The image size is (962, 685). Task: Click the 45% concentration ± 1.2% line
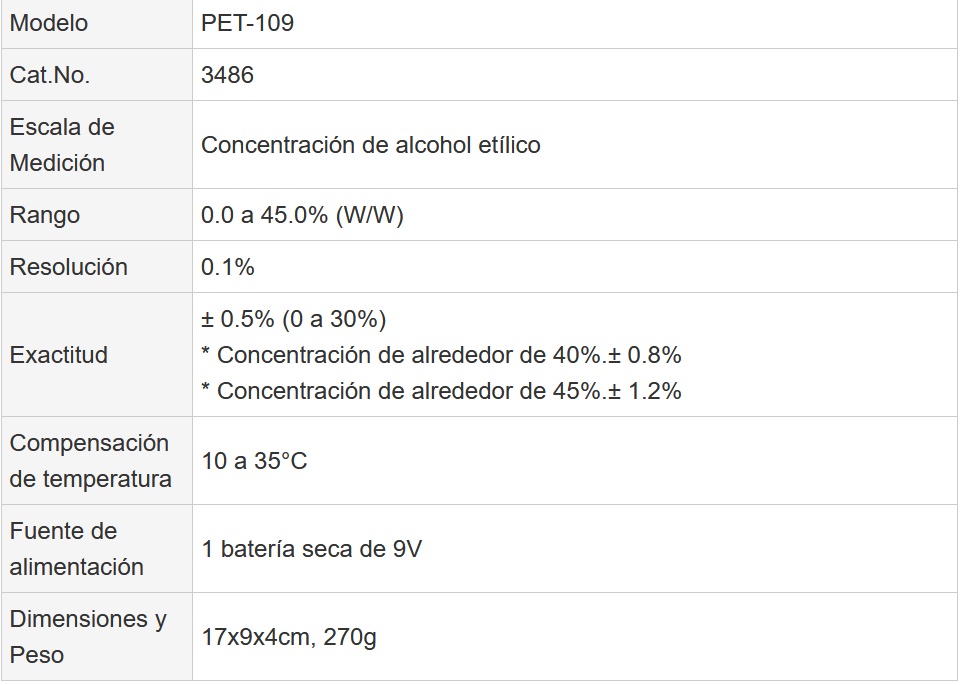point(441,391)
